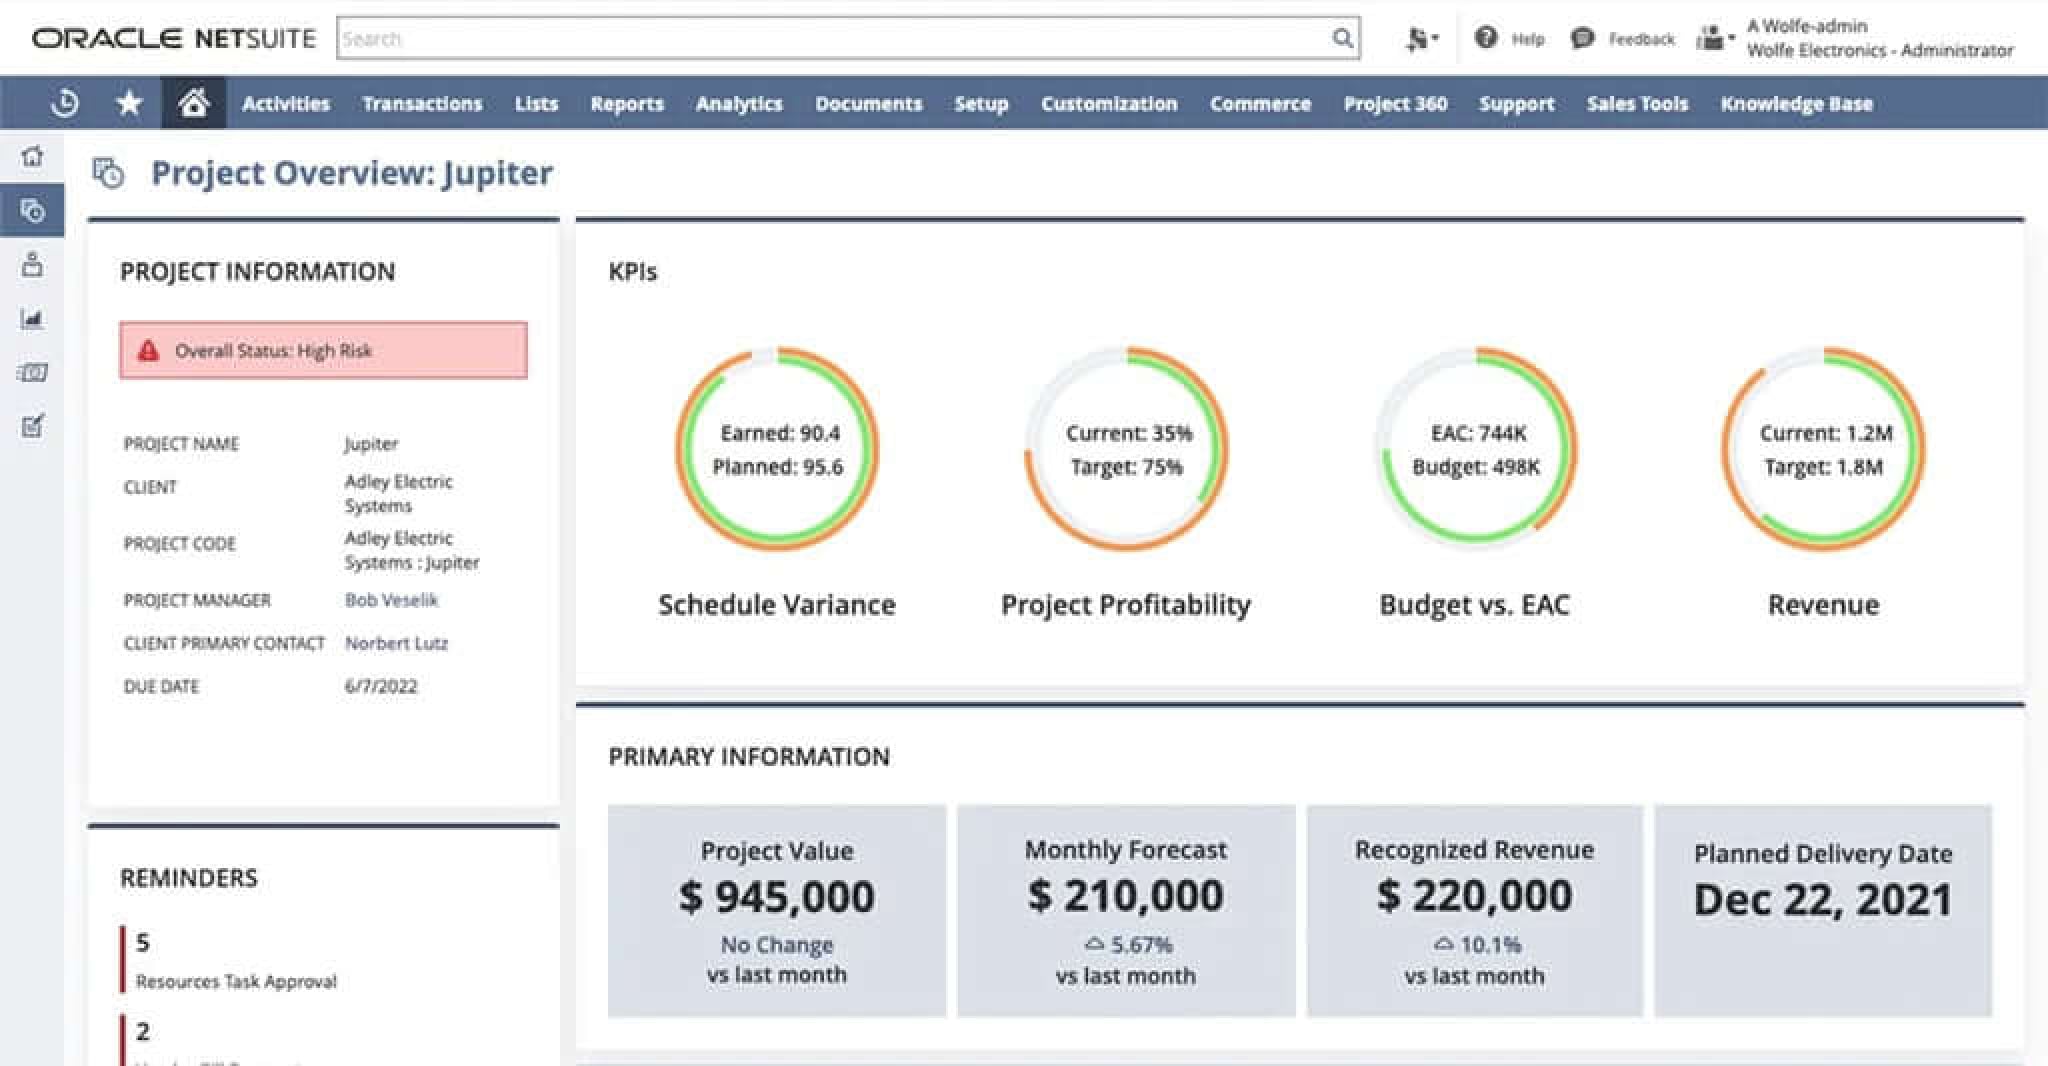
Task: Open the 5 Resources Task Approval reminder
Action: pos(236,960)
